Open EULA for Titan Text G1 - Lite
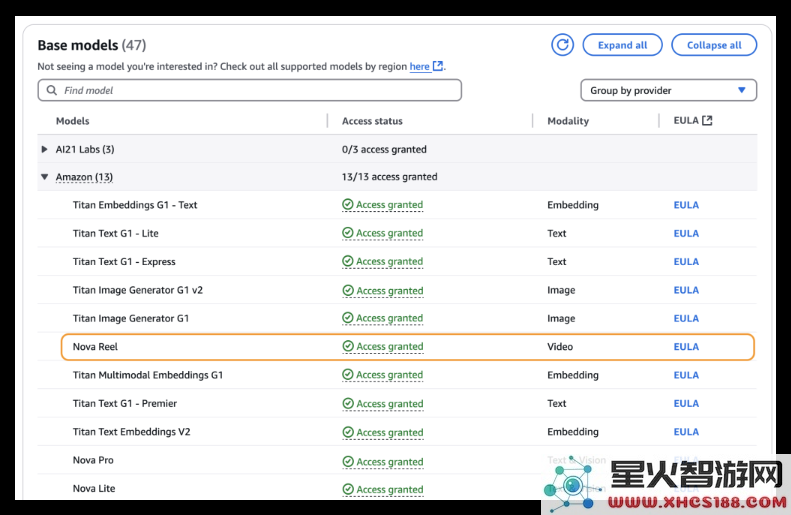791x515 pixels. pyautogui.click(x=686, y=234)
